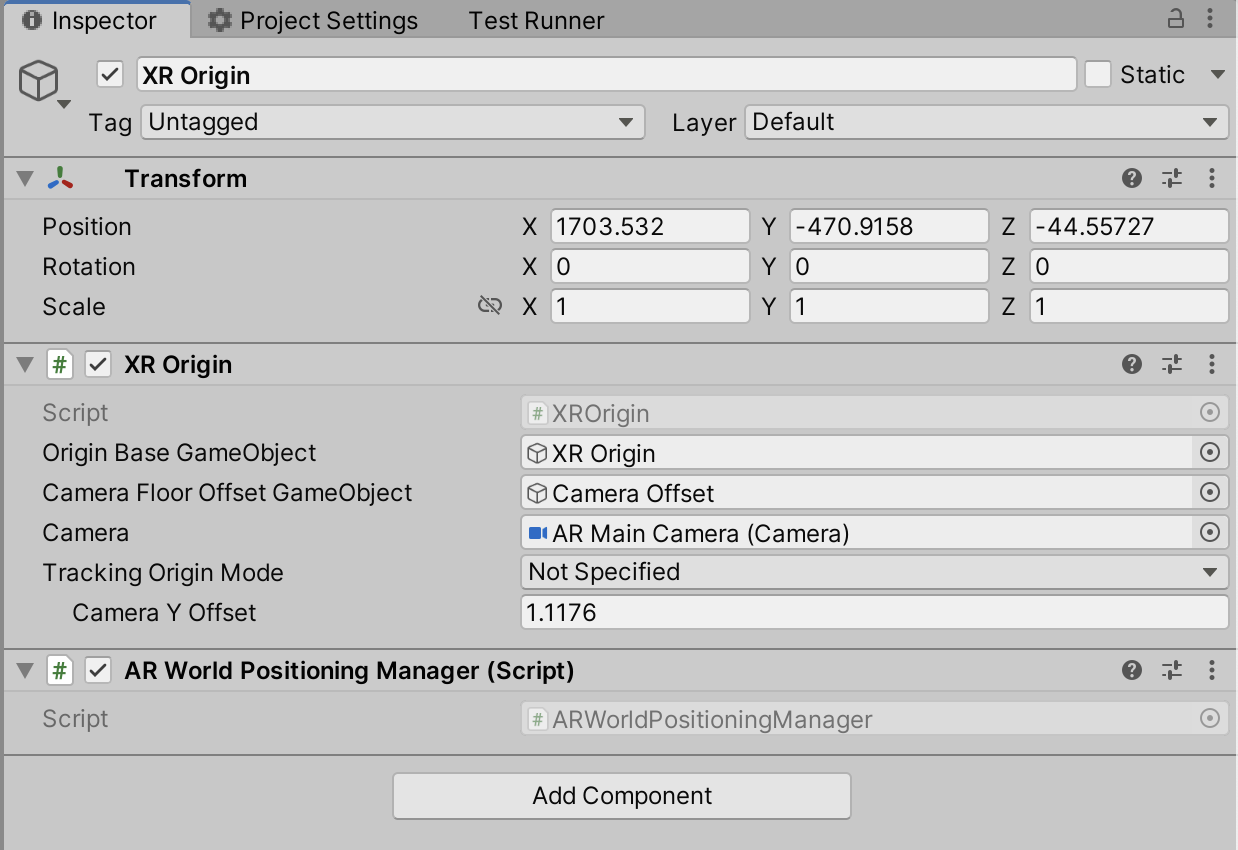
Task: Open the Project Settings tab
Action: point(314,20)
